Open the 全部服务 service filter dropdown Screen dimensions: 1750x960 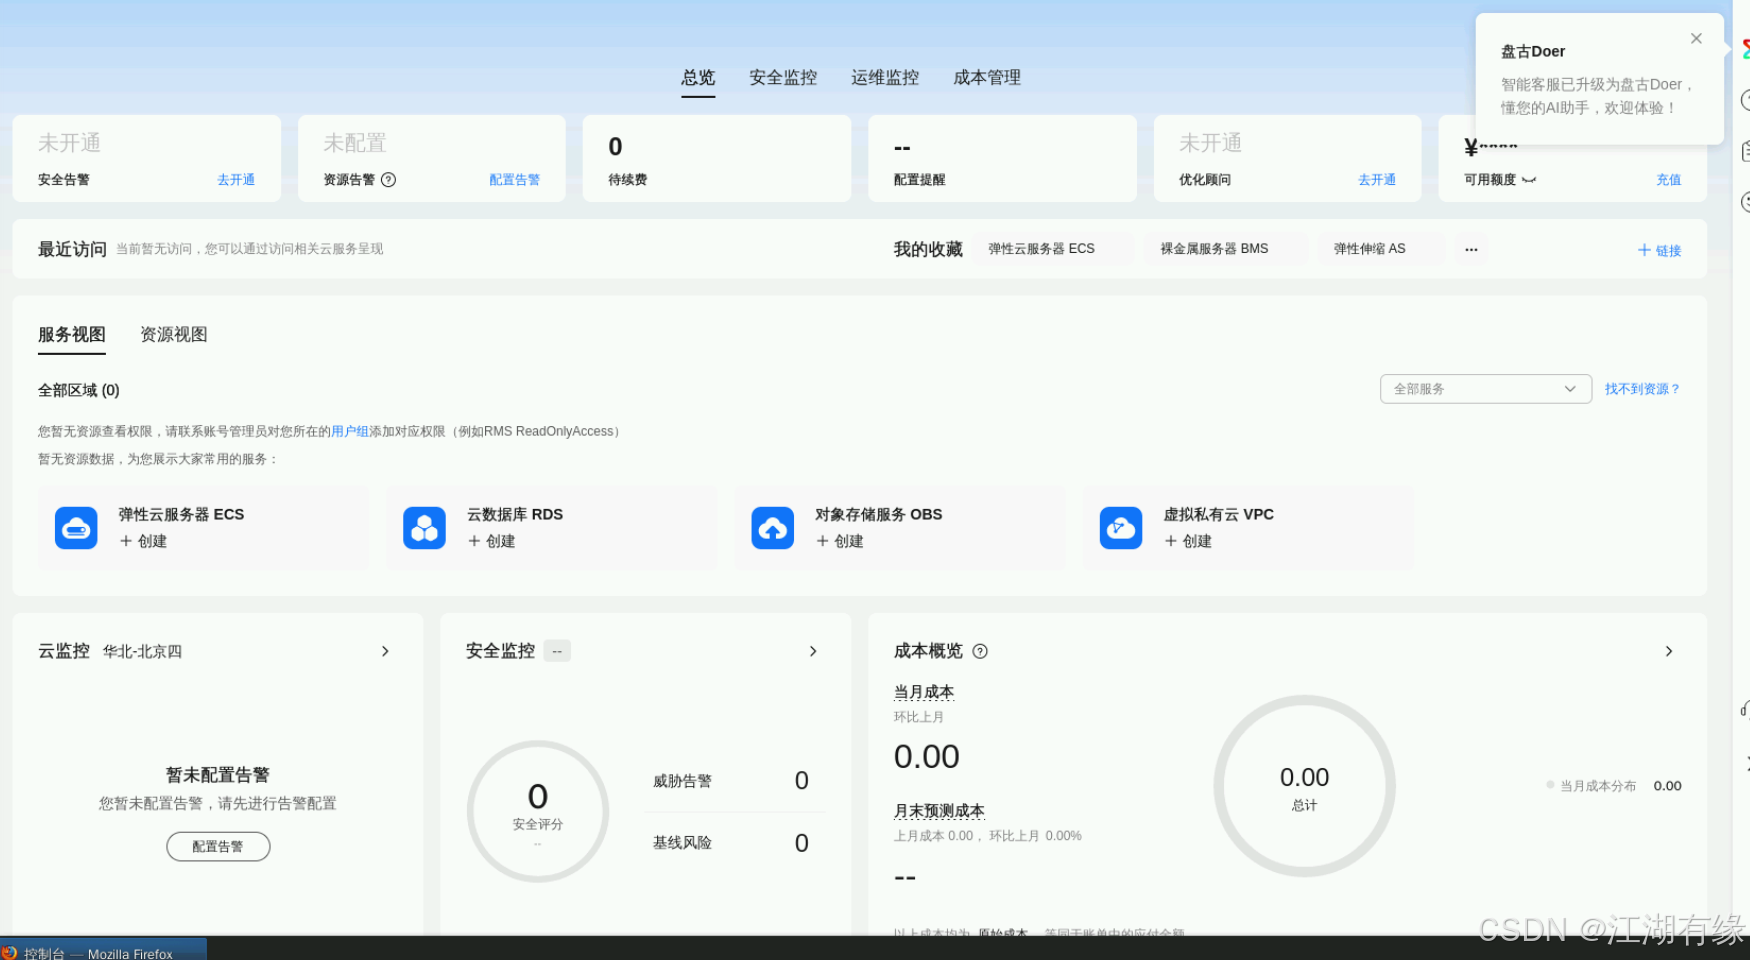(x=1485, y=389)
